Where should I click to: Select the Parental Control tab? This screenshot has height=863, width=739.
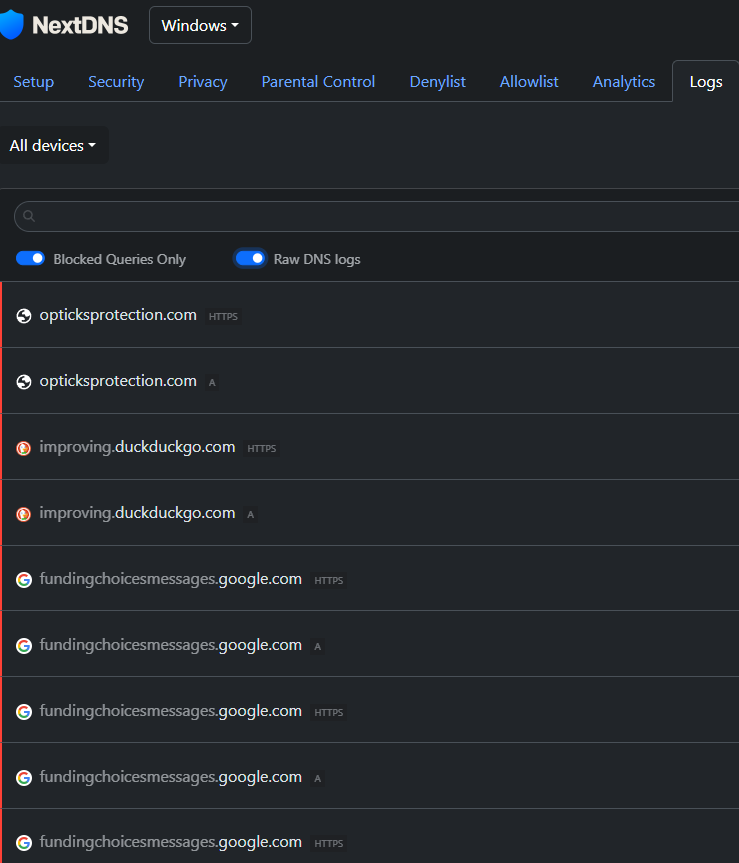point(318,81)
